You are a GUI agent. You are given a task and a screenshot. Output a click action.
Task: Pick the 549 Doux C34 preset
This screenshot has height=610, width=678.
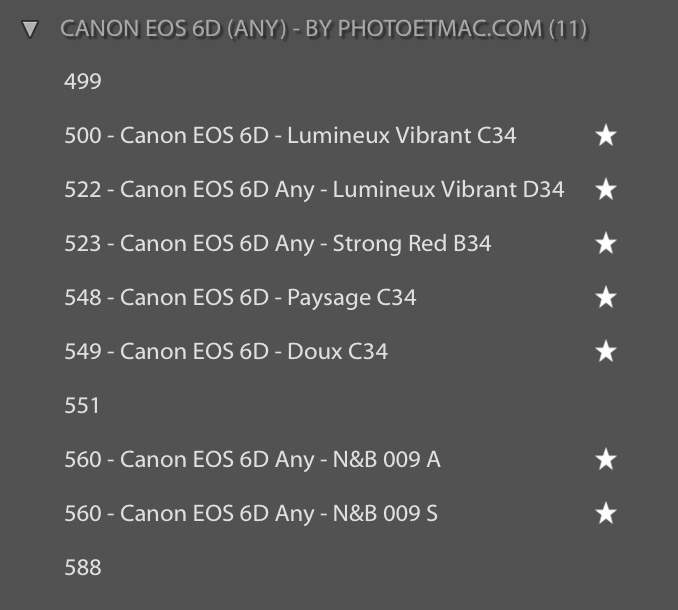pyautogui.click(x=226, y=352)
